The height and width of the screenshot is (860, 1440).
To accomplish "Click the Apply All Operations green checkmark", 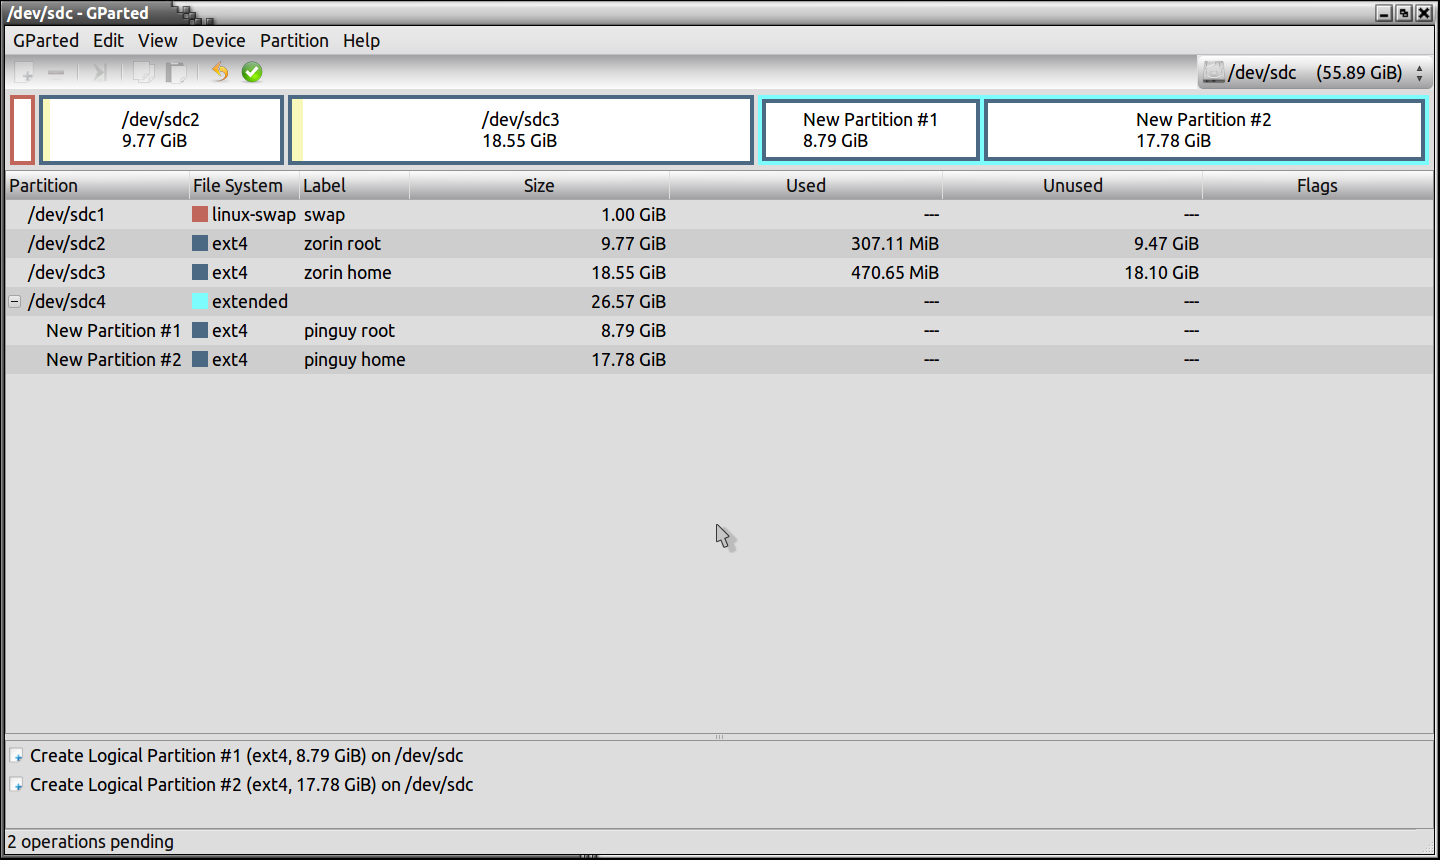I will pyautogui.click(x=252, y=72).
